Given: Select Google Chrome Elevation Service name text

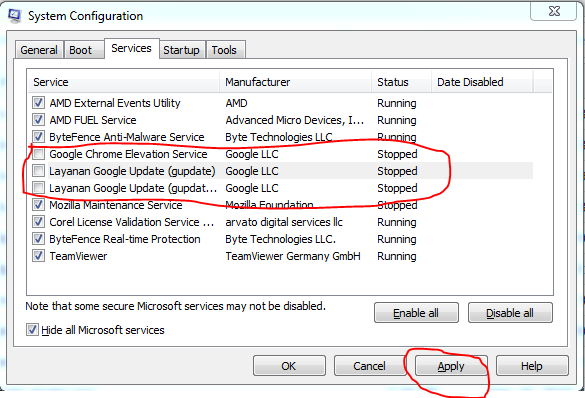Looking at the screenshot, I should [x=128, y=154].
